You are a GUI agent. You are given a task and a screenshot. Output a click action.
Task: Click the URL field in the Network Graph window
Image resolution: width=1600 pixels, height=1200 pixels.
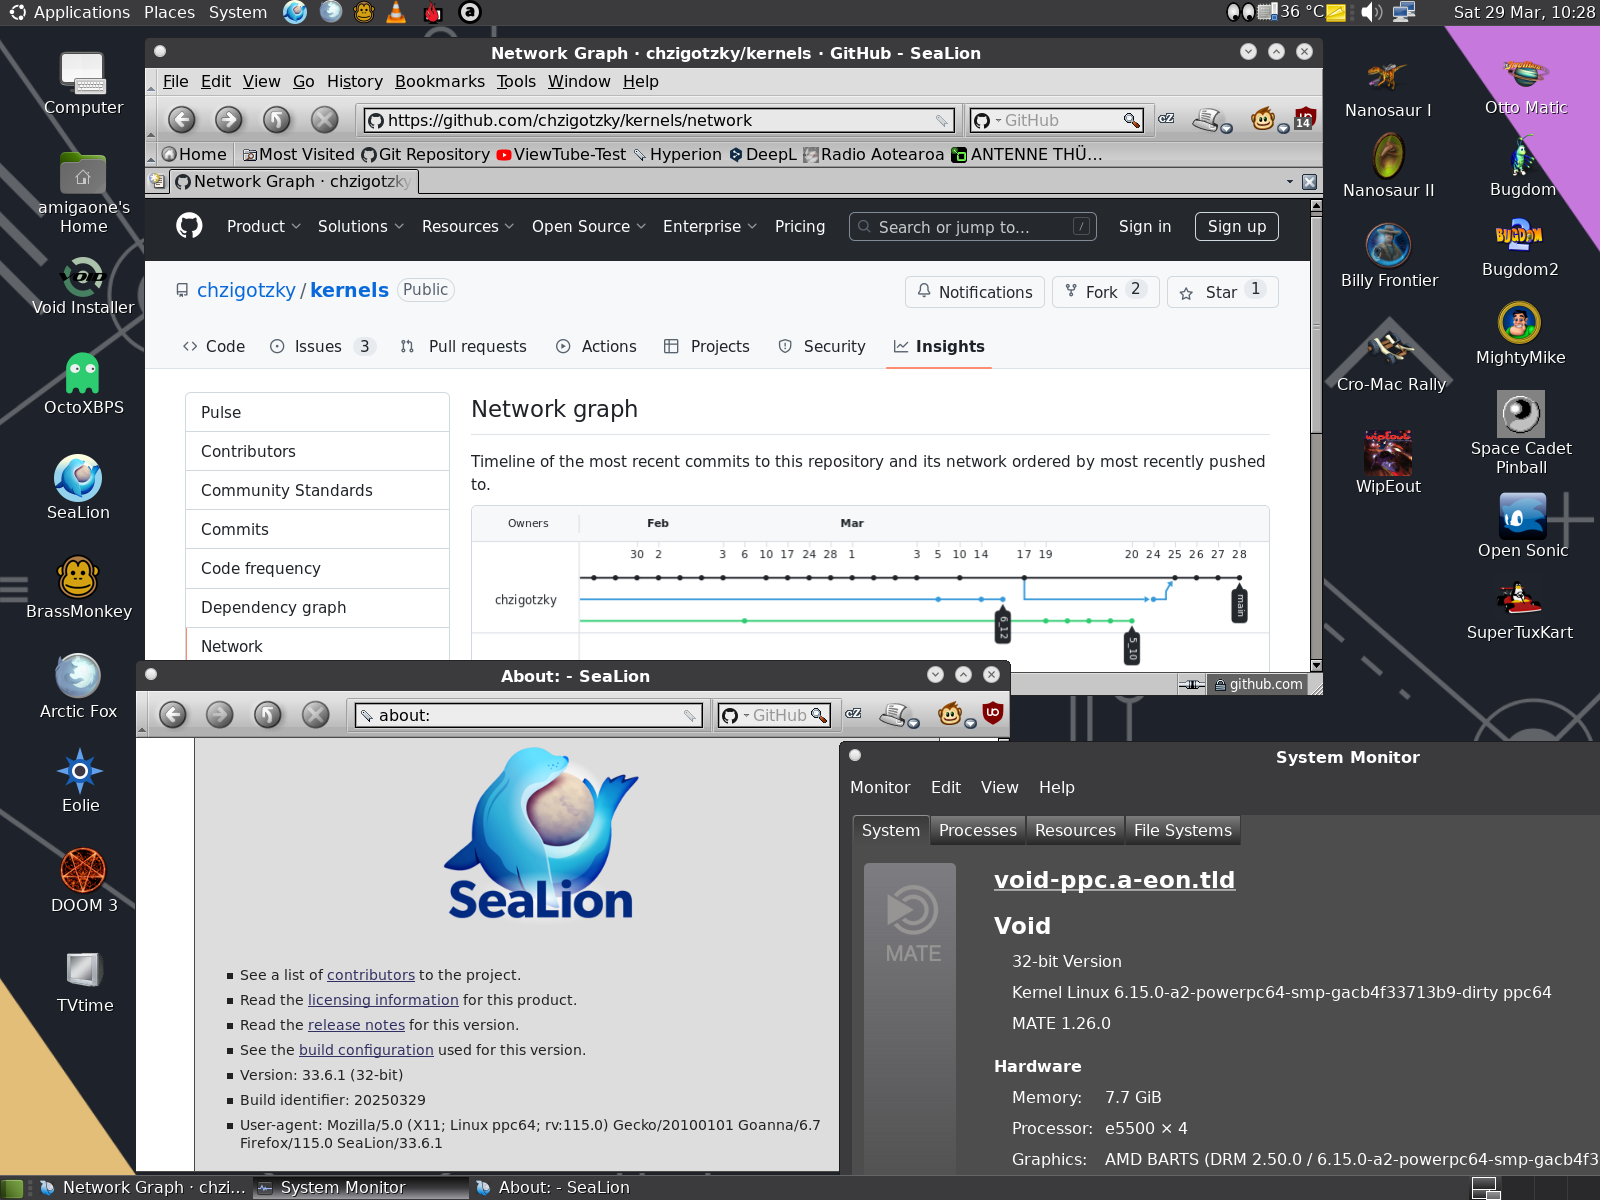coord(658,120)
